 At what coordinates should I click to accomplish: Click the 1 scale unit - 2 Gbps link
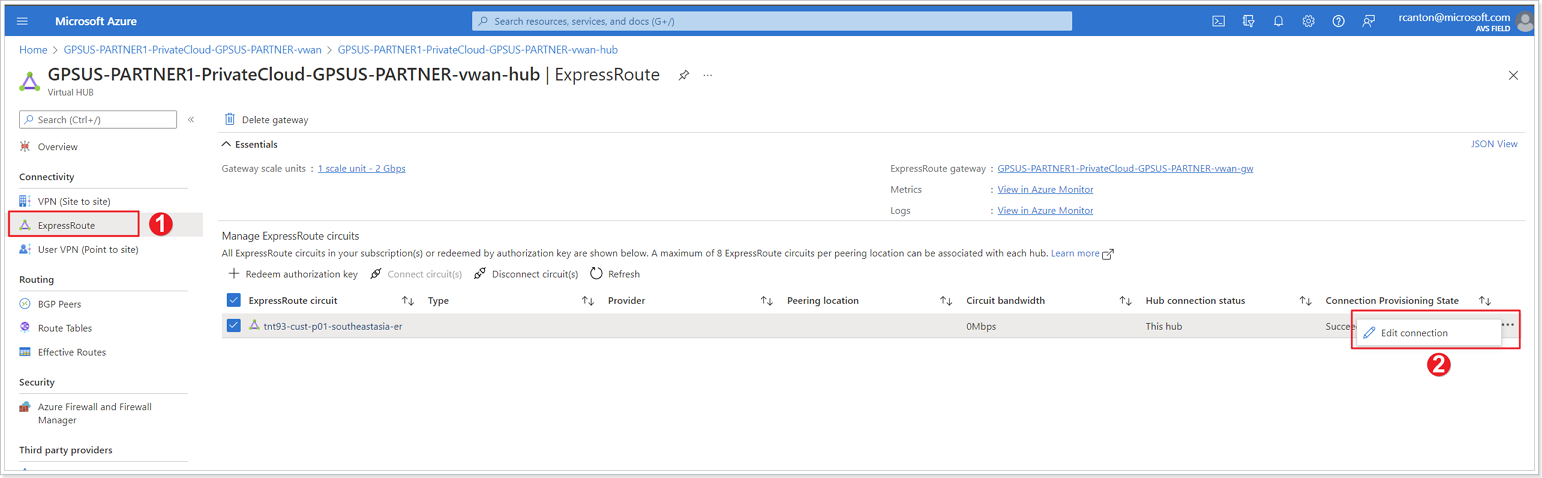pos(362,168)
